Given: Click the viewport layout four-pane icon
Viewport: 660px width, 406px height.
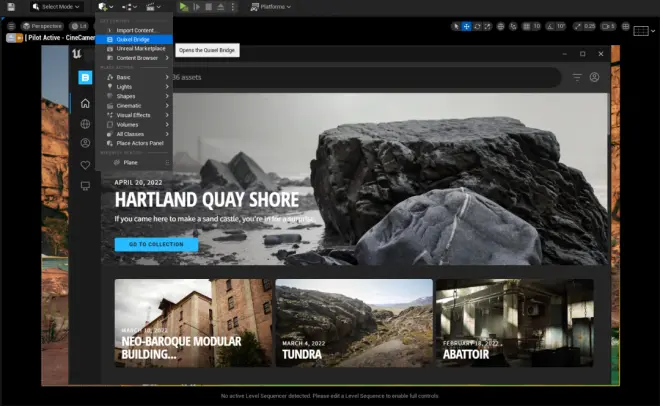Looking at the screenshot, I should [626, 27].
